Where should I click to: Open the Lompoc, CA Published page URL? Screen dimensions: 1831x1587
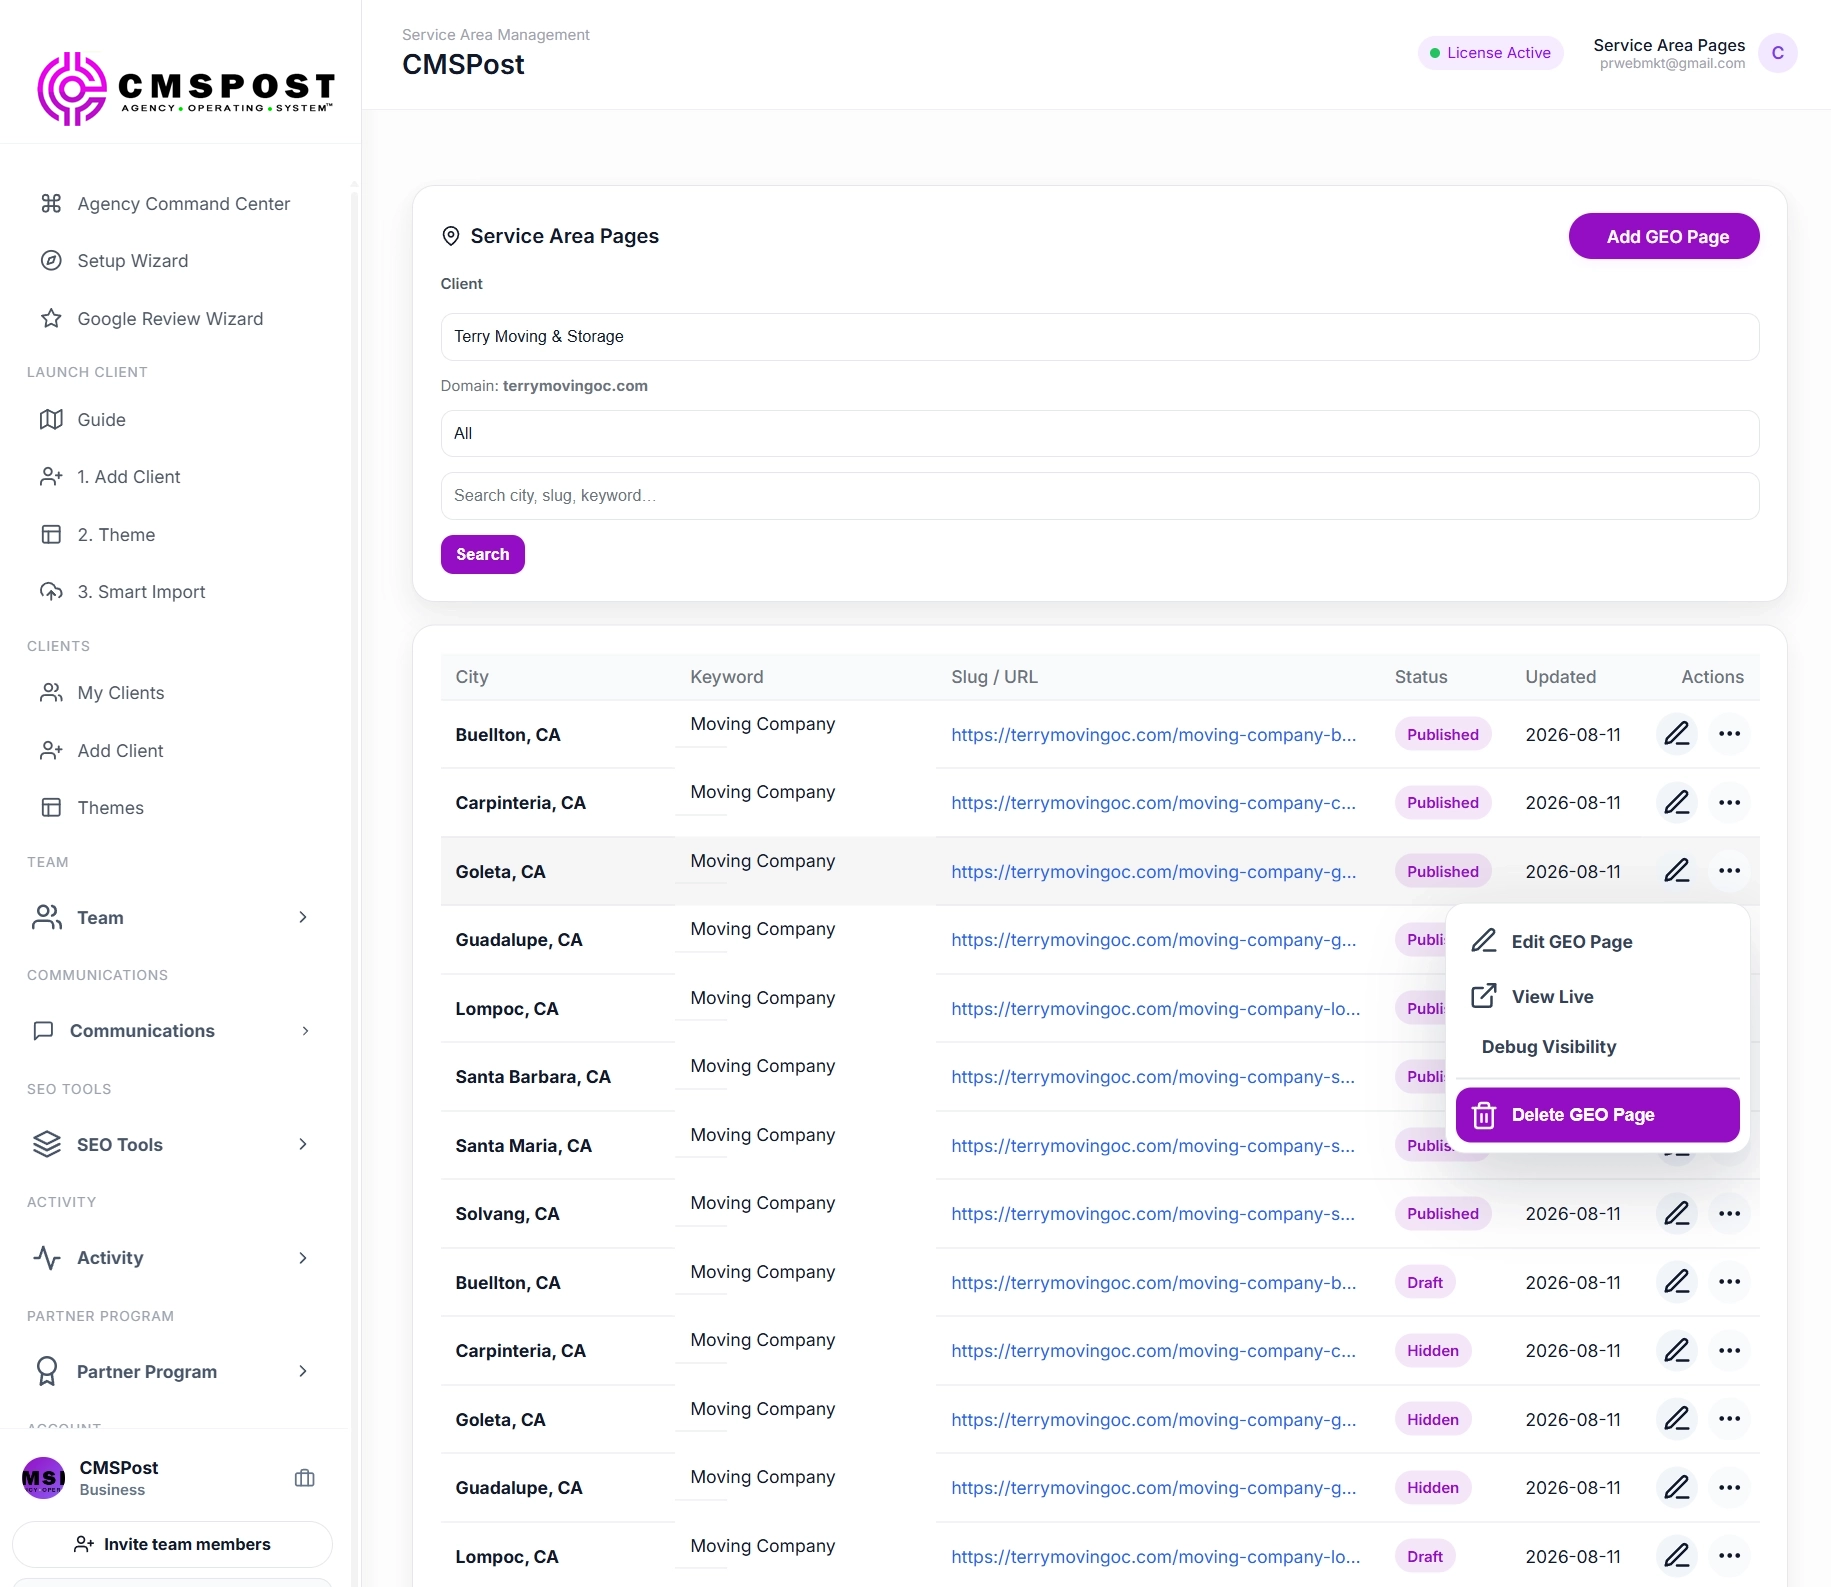pos(1156,1009)
